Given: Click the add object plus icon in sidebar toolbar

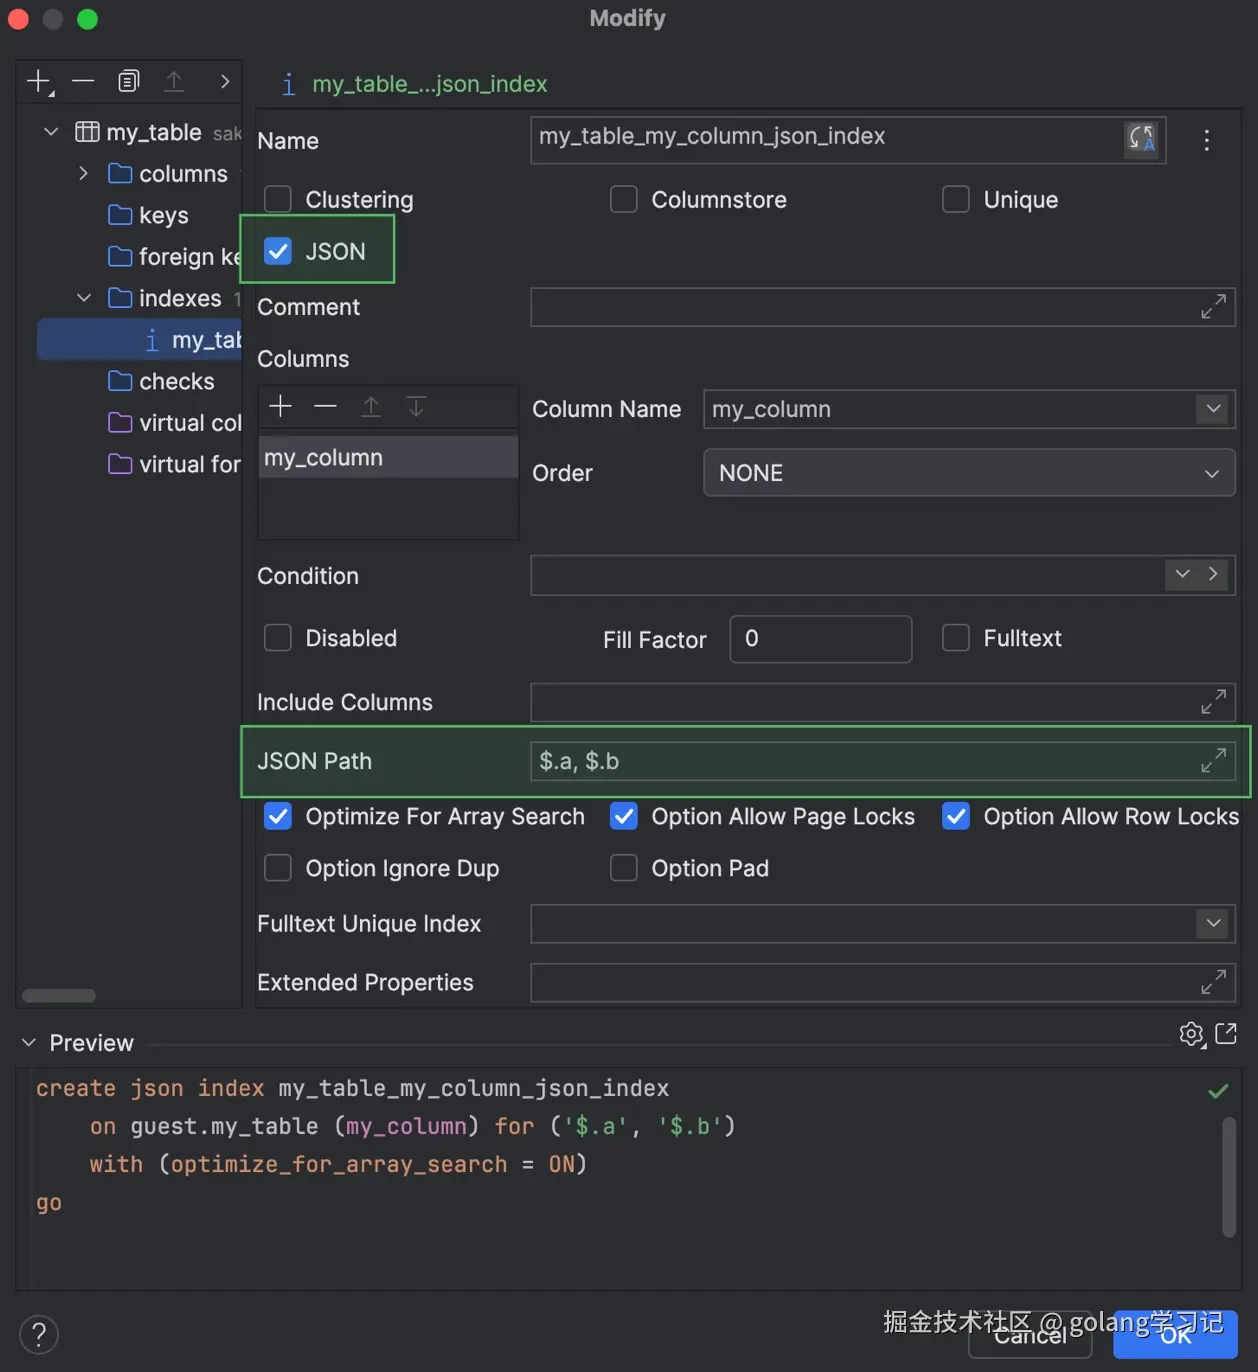Looking at the screenshot, I should click(x=38, y=81).
